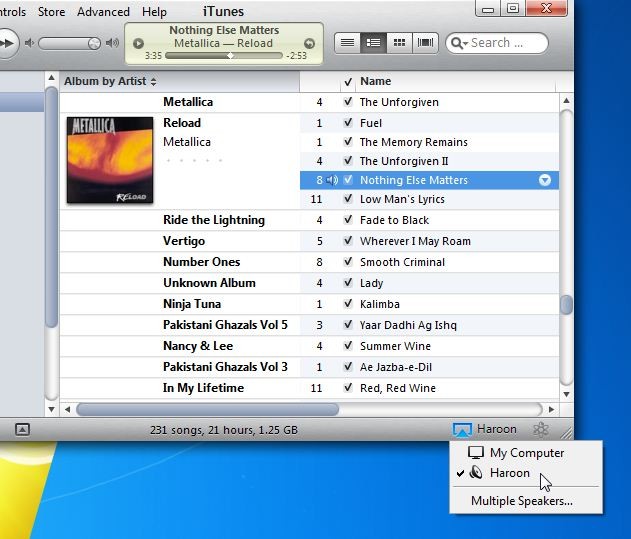Open the Advanced menu

[x=103, y=12]
